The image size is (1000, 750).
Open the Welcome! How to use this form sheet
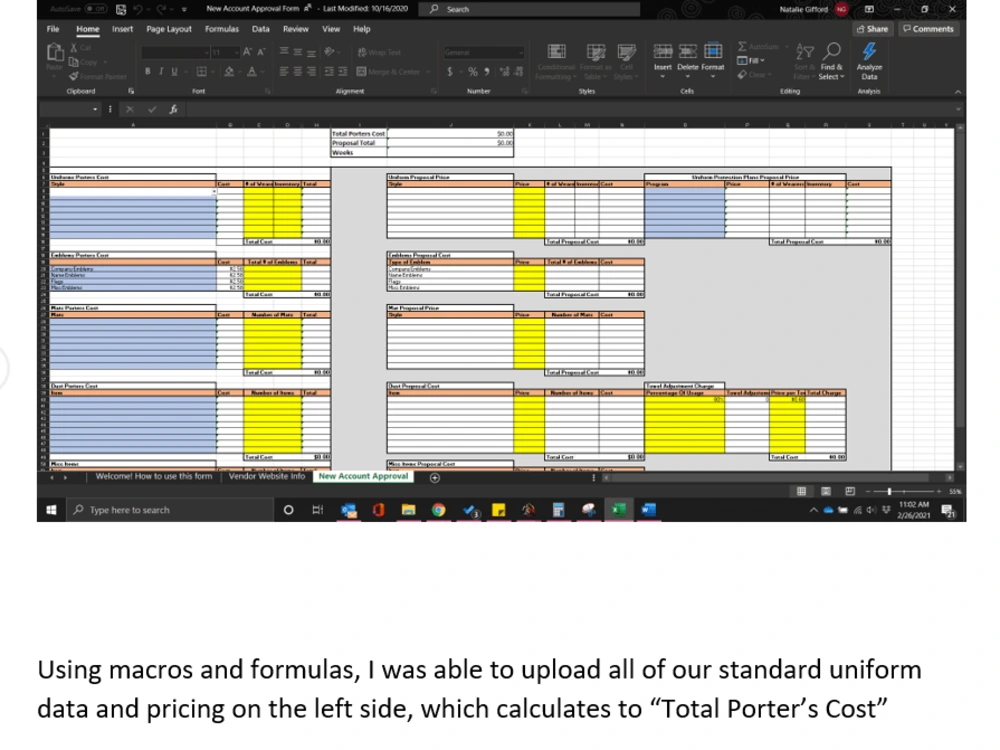click(x=154, y=476)
